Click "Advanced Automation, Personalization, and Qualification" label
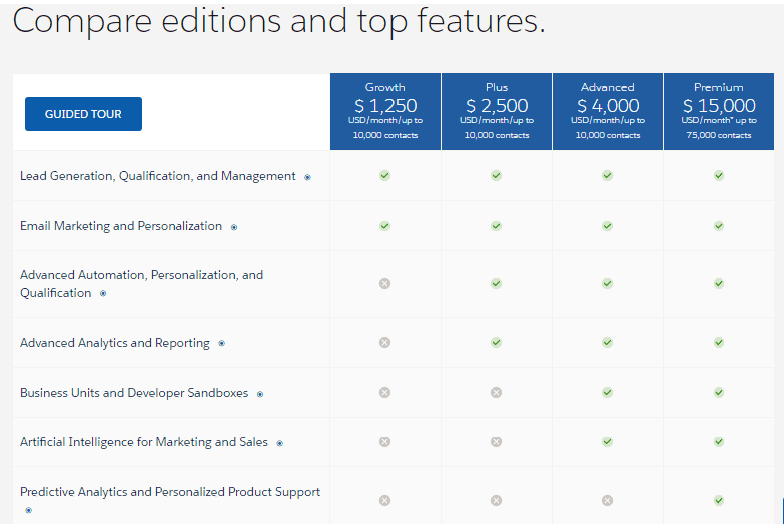Image resolution: width=784 pixels, height=524 pixels. [x=142, y=284]
